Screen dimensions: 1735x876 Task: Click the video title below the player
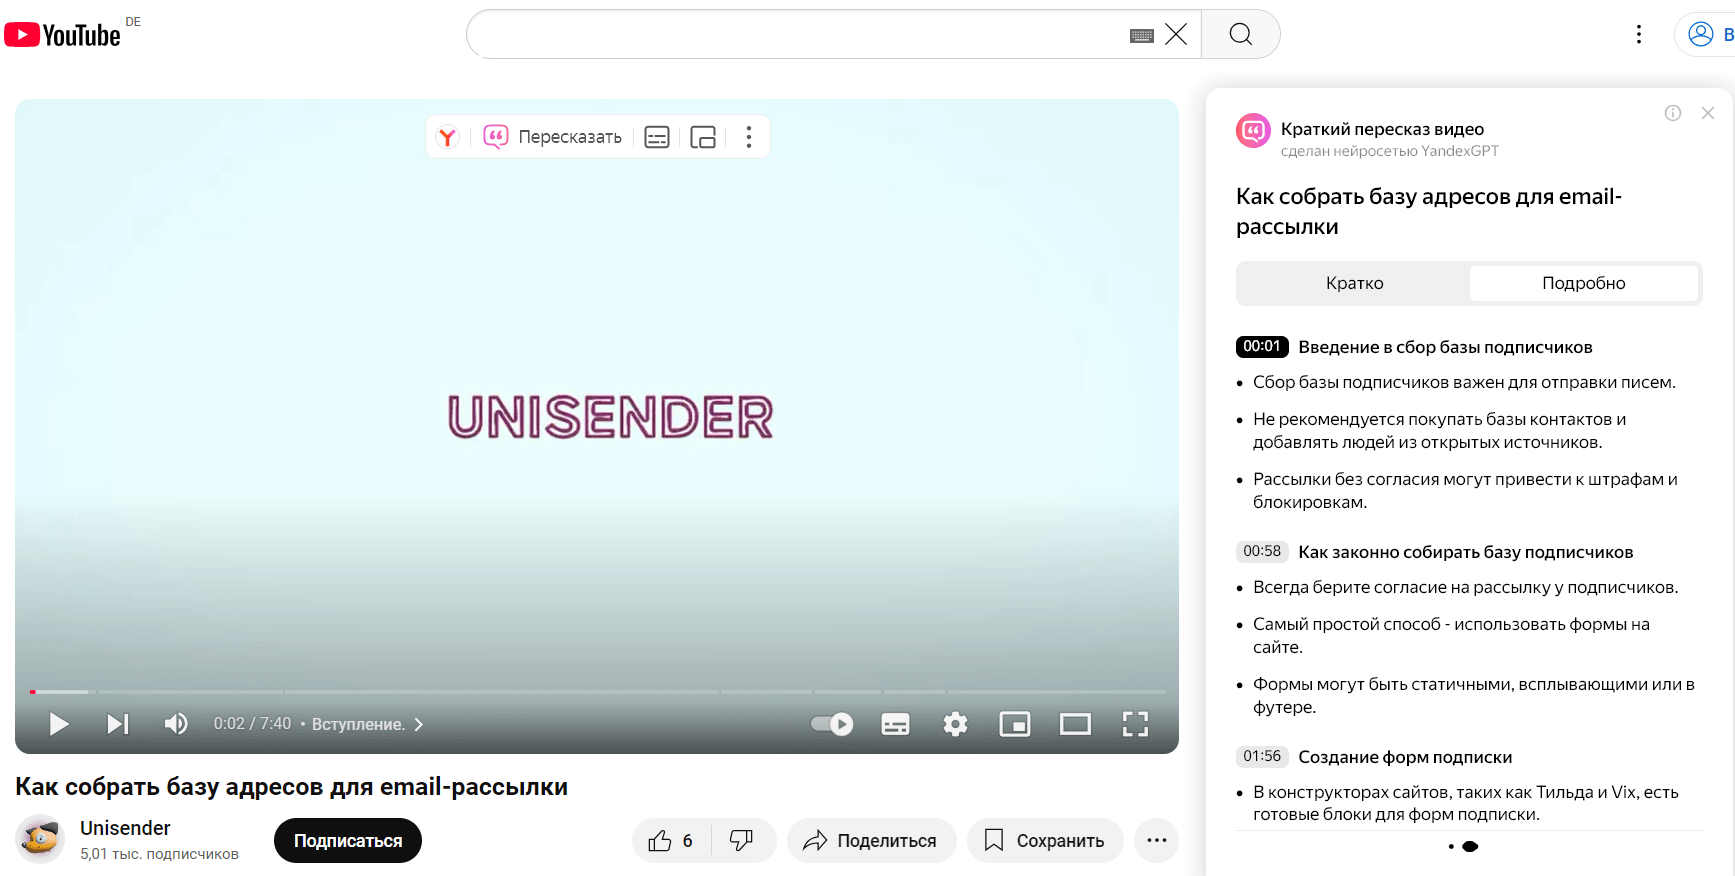[x=291, y=787]
